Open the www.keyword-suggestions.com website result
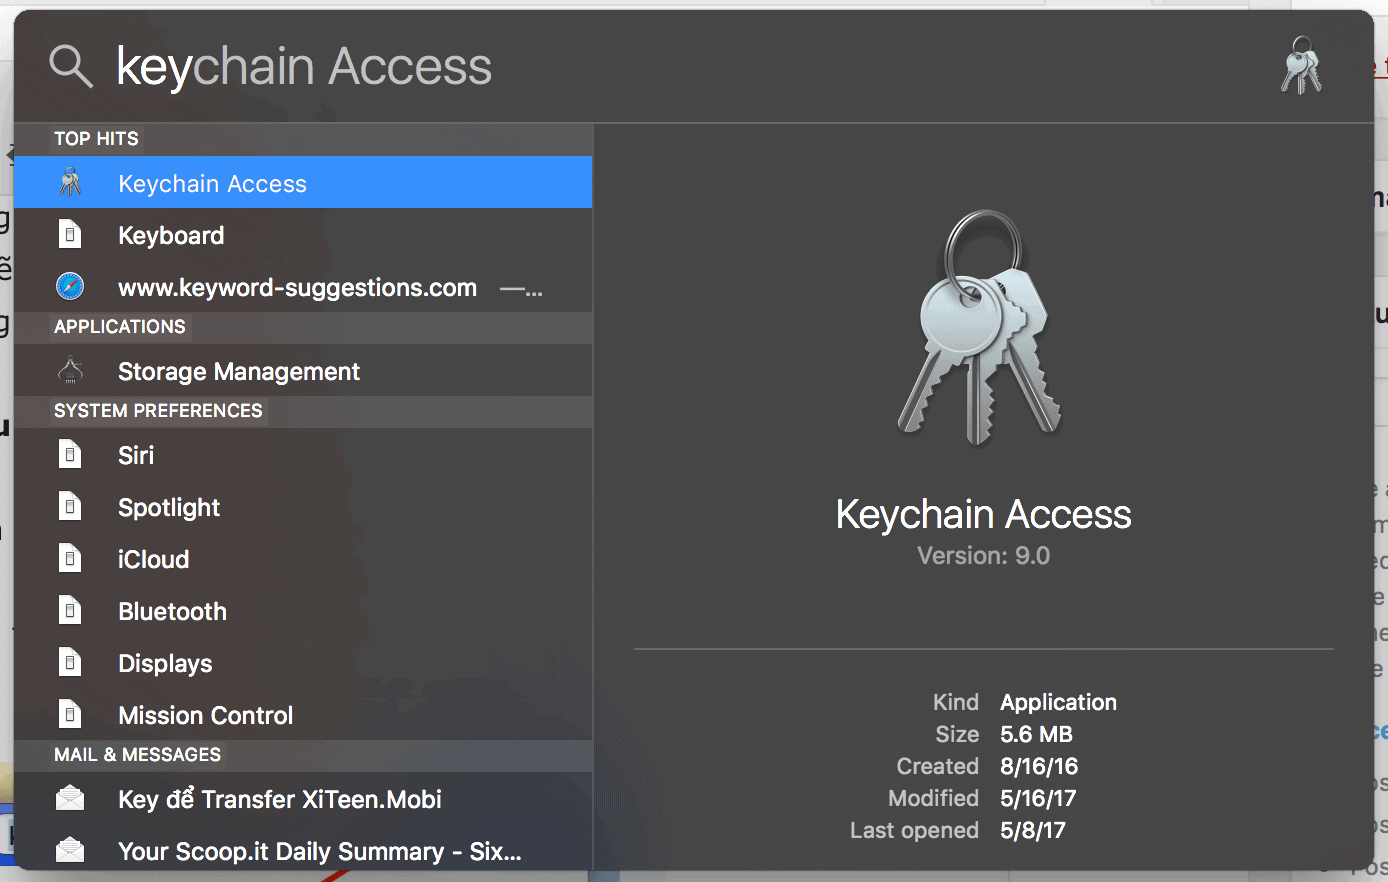 click(x=297, y=286)
